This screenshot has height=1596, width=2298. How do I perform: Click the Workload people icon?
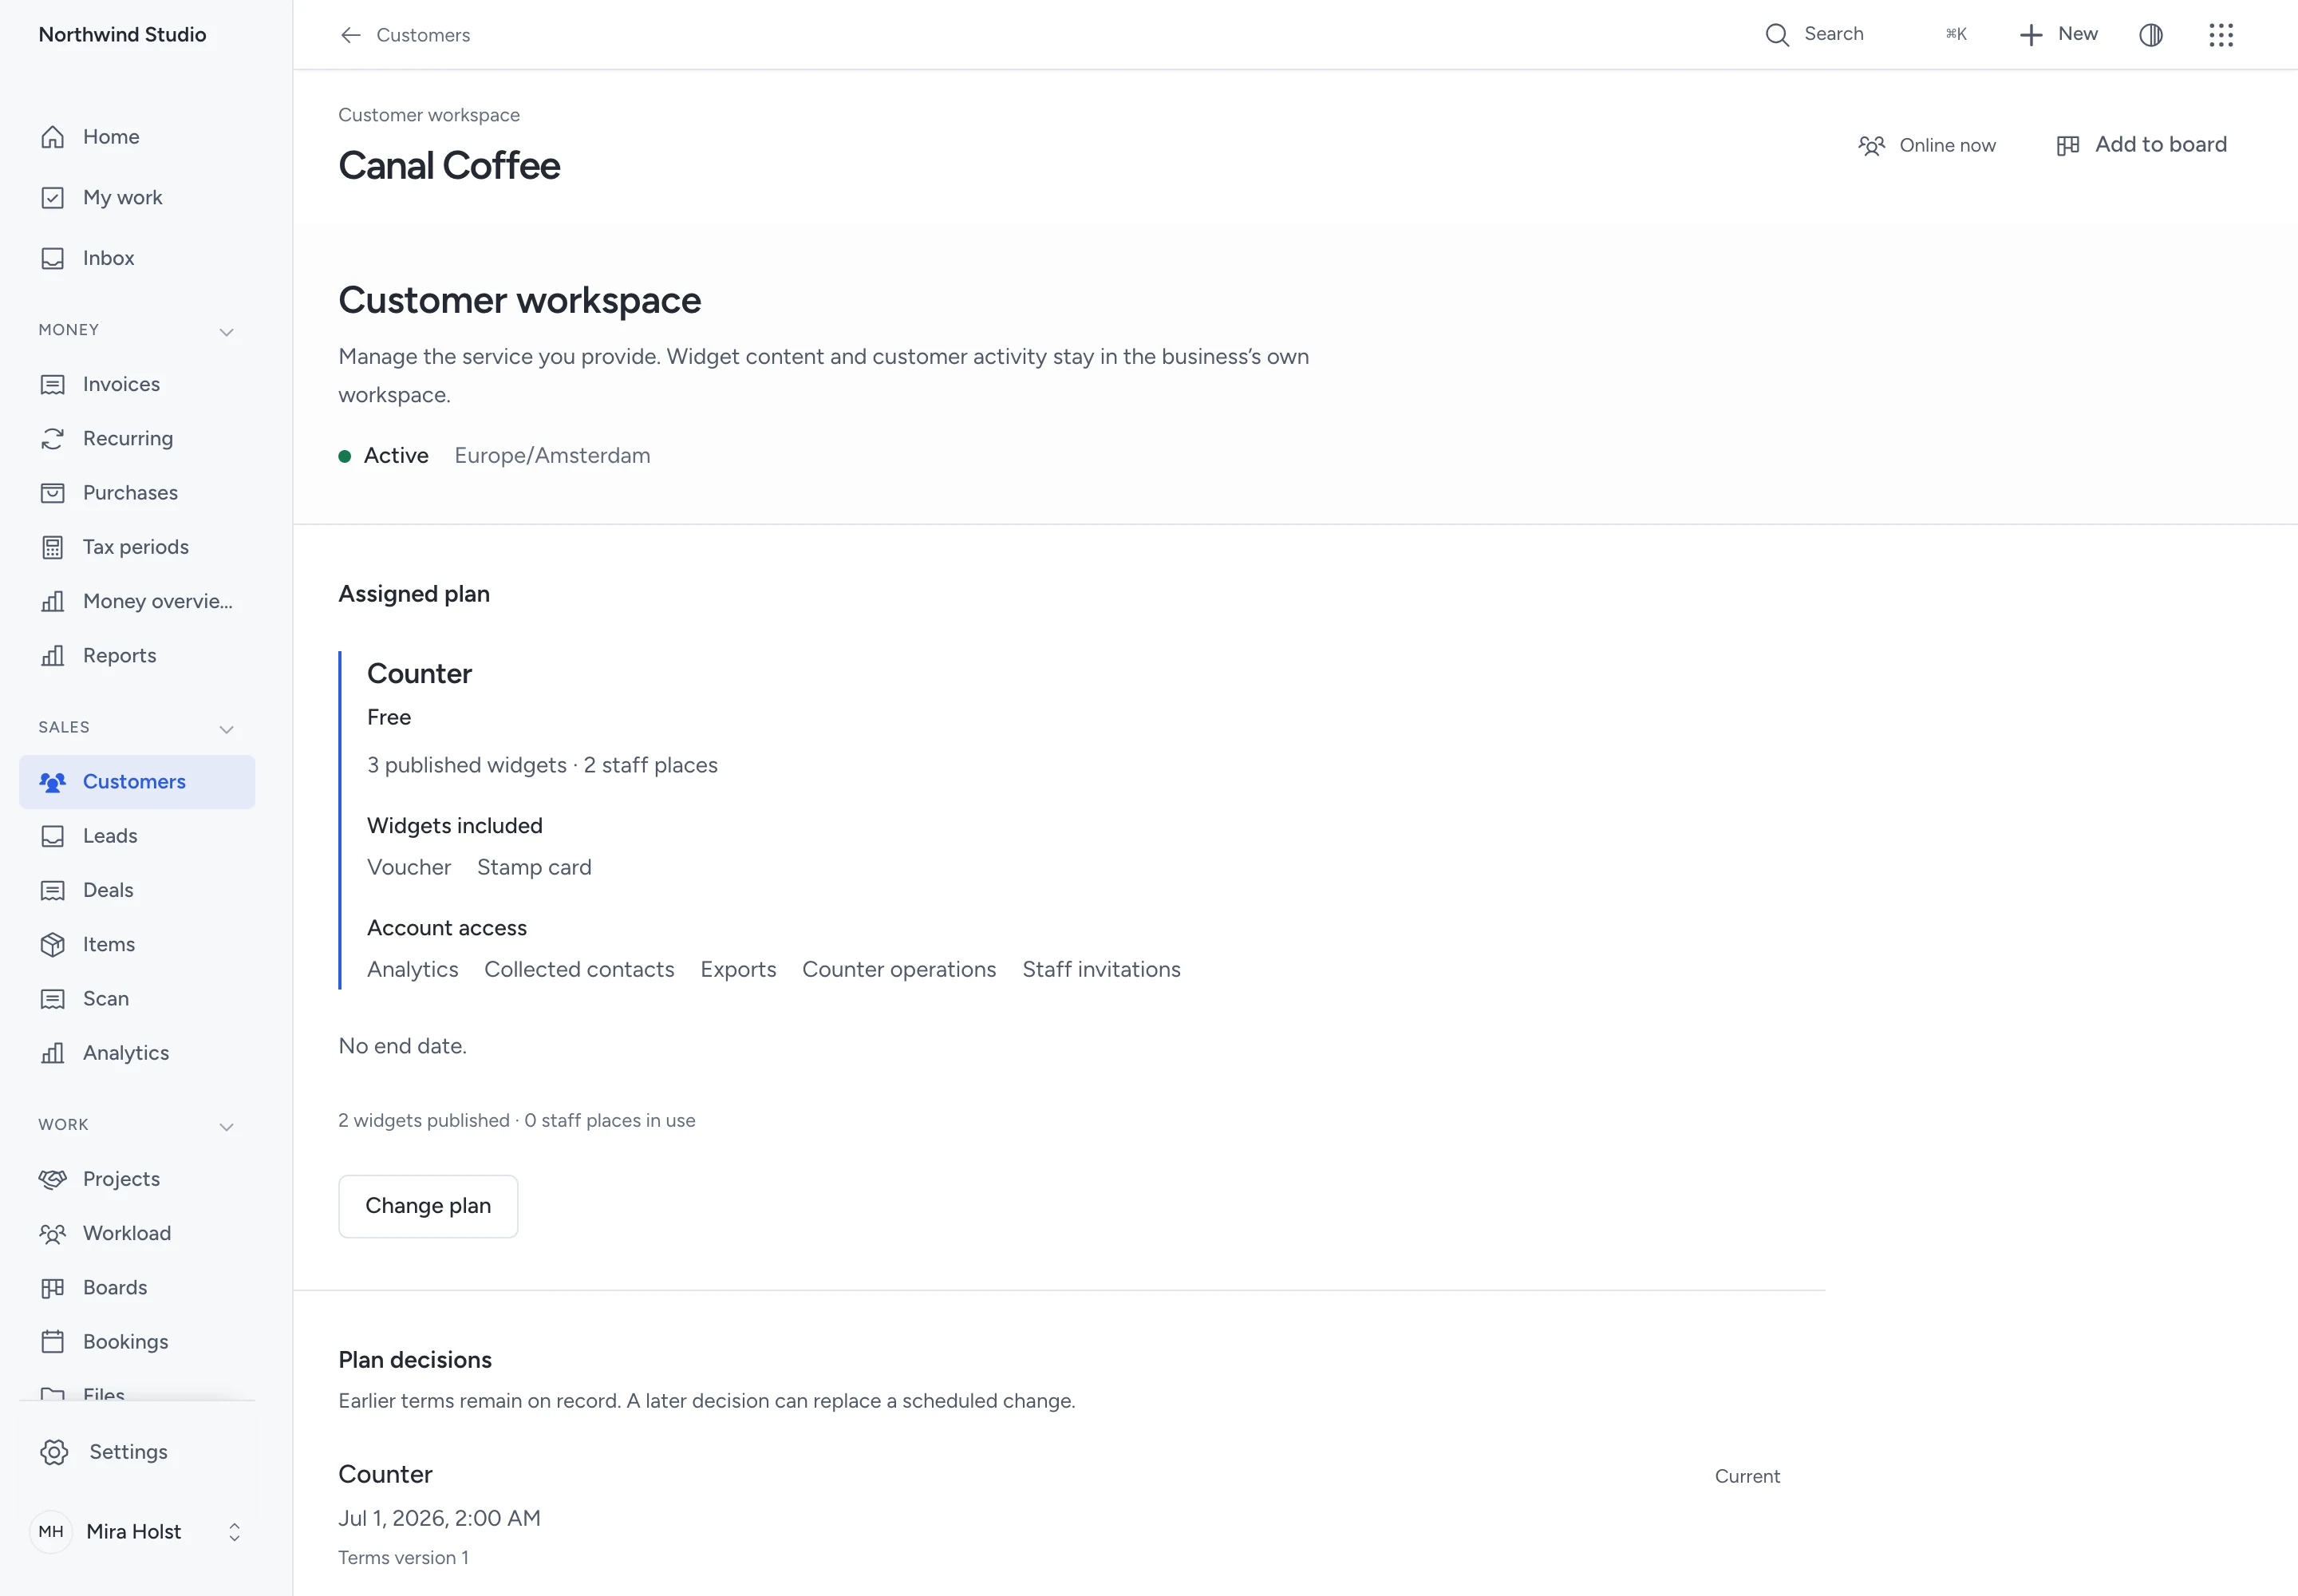pos(53,1234)
